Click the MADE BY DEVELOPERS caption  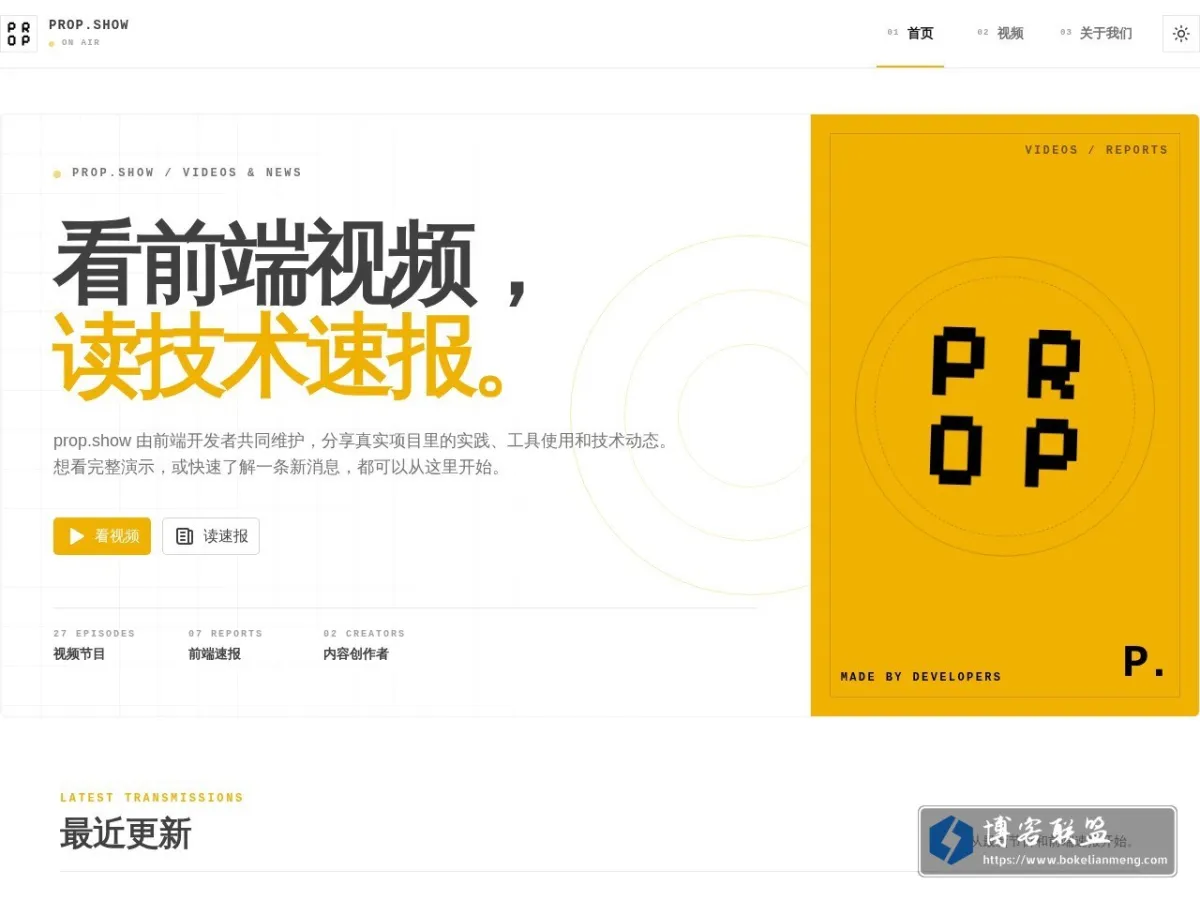[x=921, y=677]
